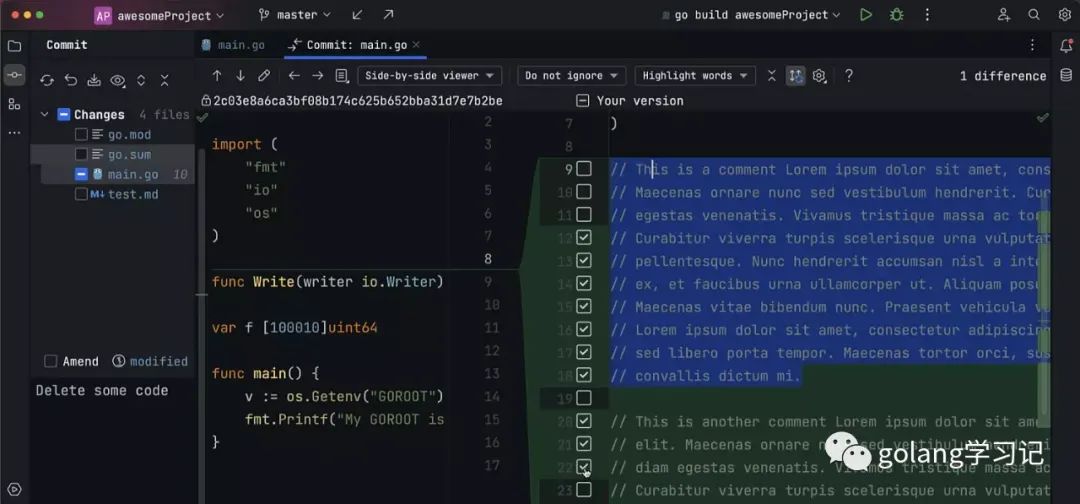Open the master branch dropdown
The width and height of the screenshot is (1080, 504).
coord(294,14)
